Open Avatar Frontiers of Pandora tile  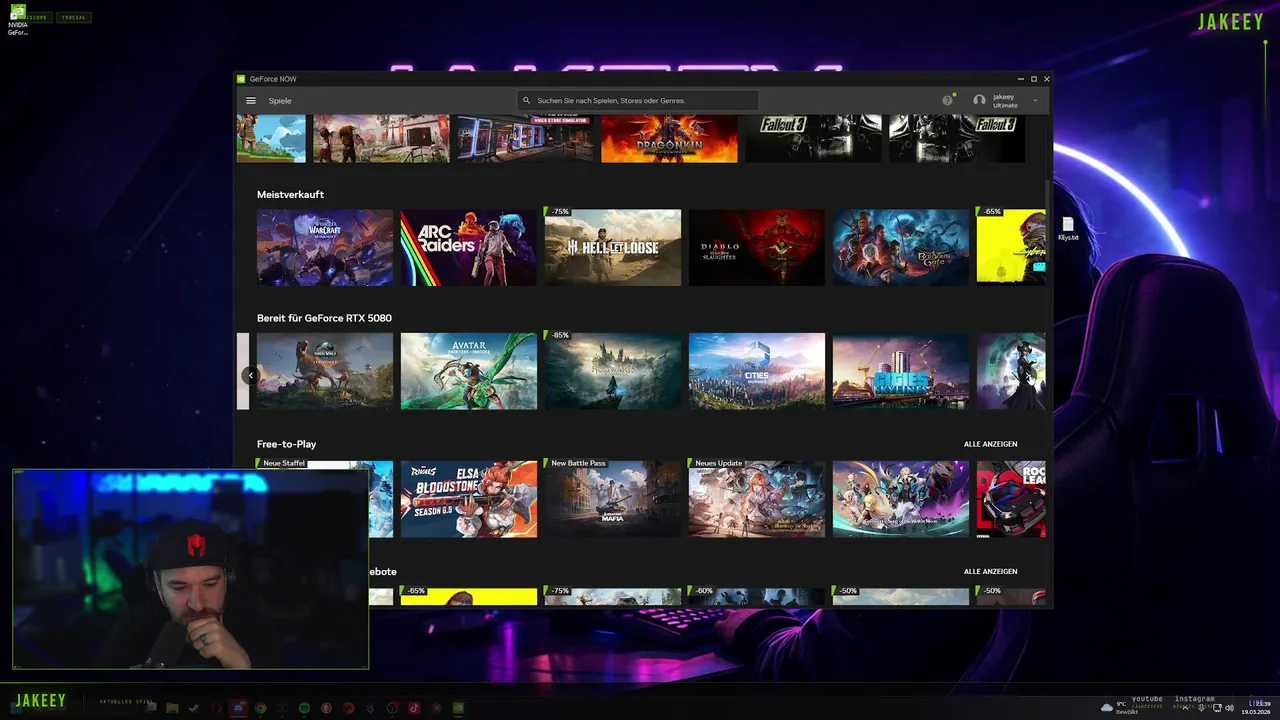click(469, 371)
